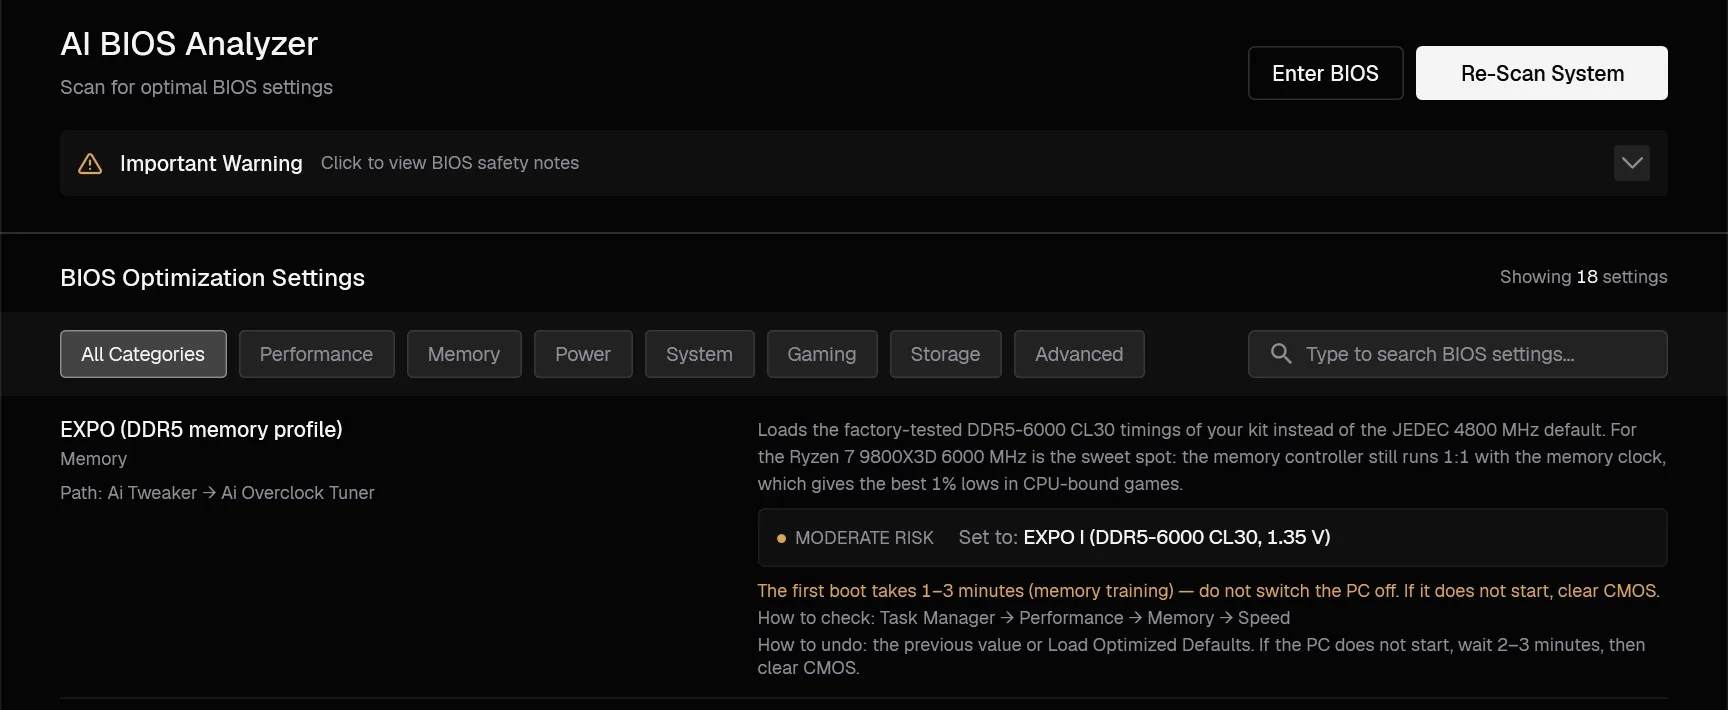This screenshot has height=710, width=1728.
Task: Select the All Categories filter tab
Action: click(143, 354)
